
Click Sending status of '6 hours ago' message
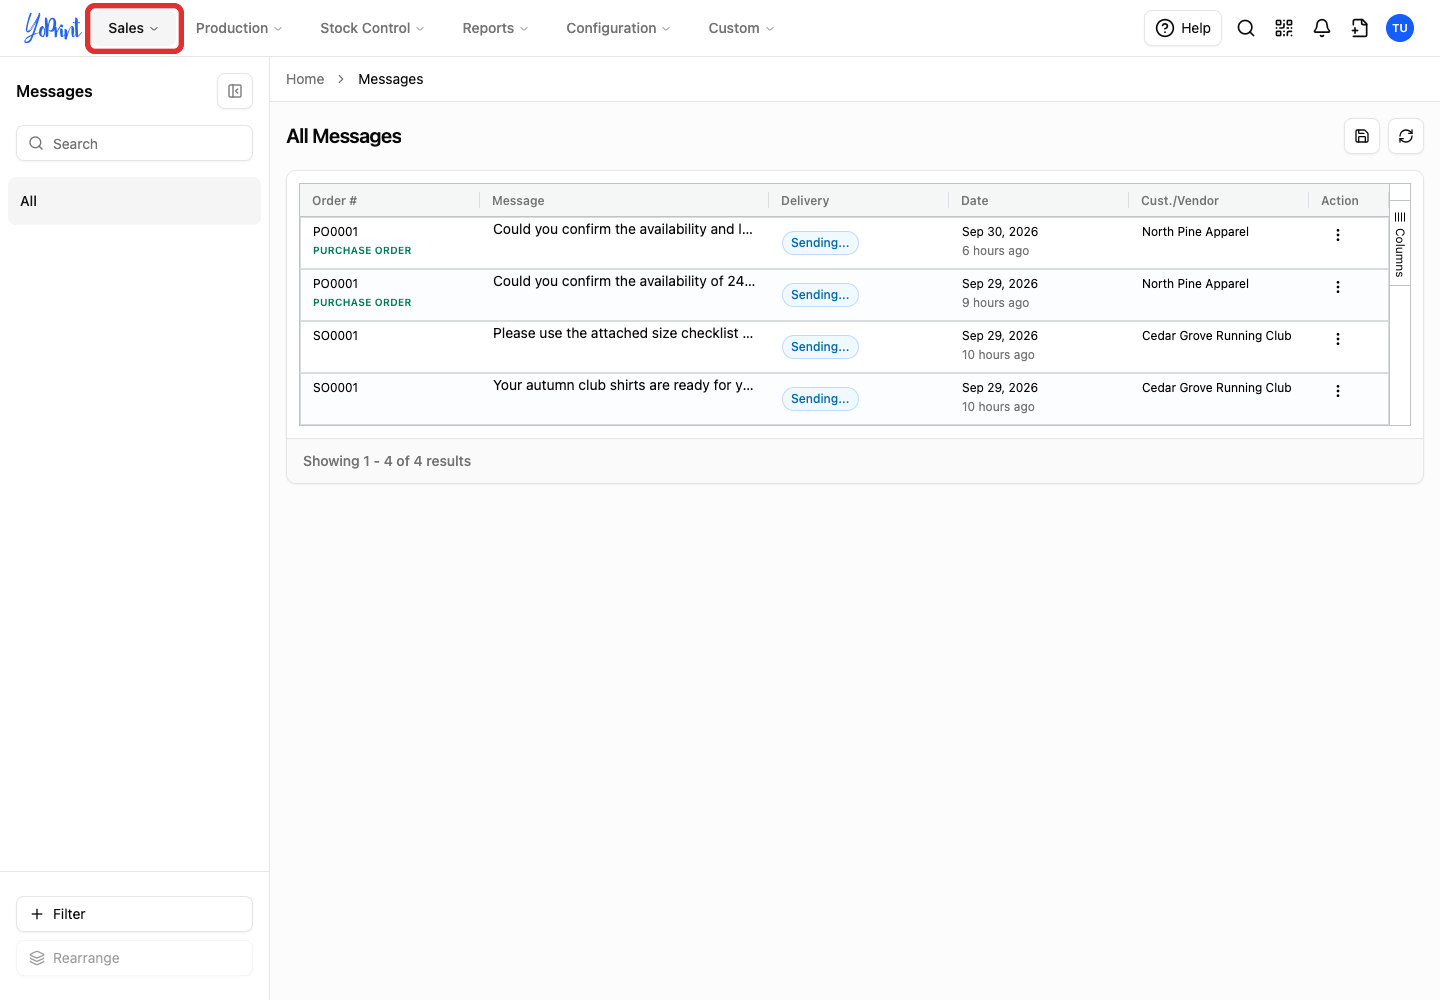pos(820,243)
